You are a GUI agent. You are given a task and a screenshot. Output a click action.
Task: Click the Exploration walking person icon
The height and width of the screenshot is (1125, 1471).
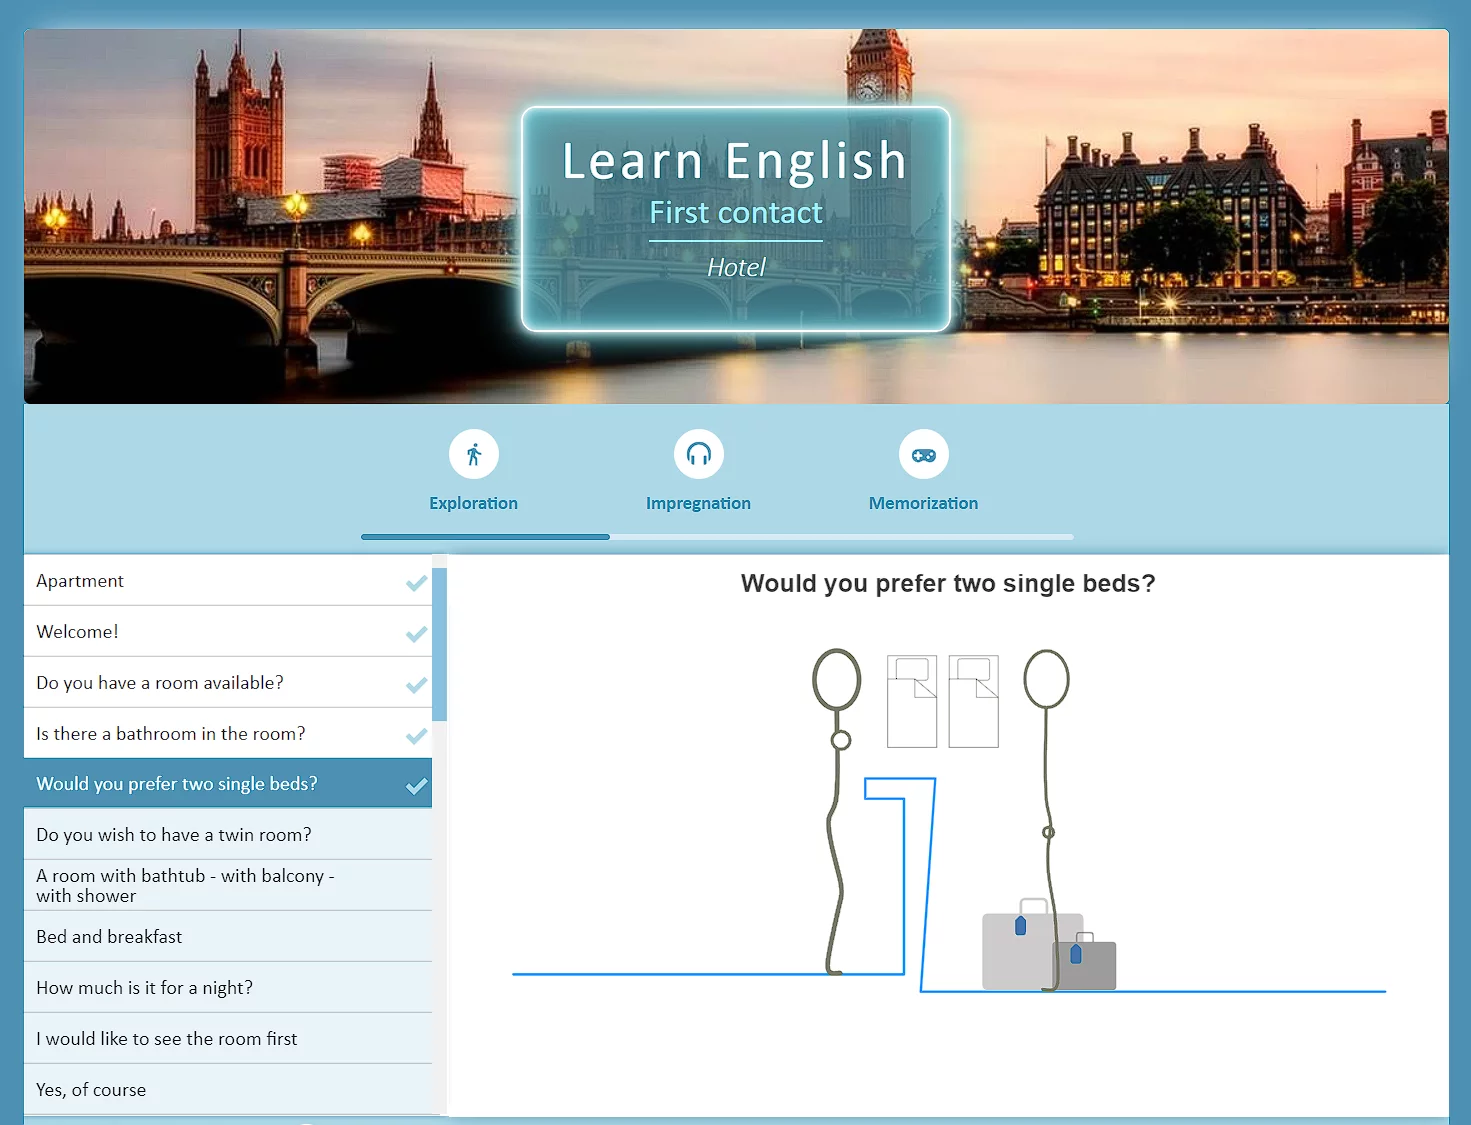point(474,455)
